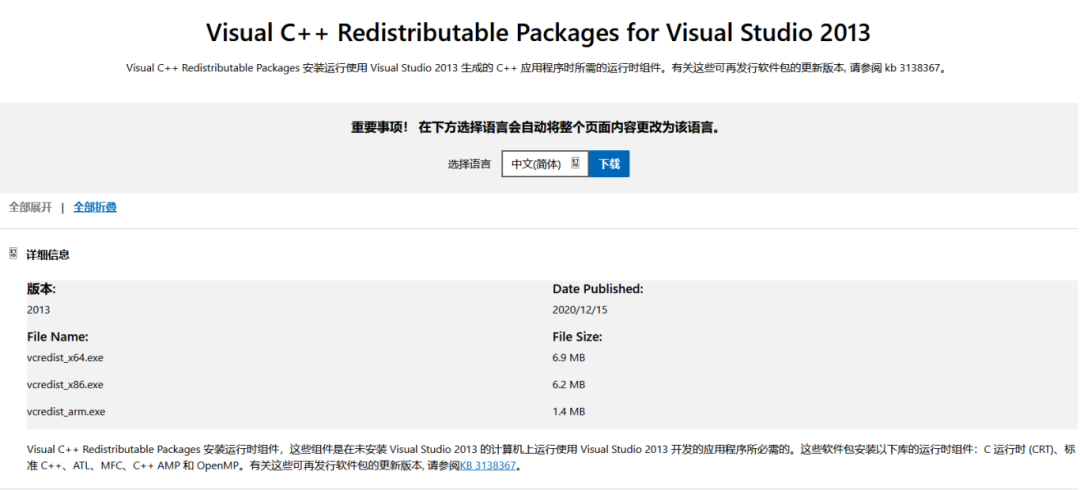Open the KB 3138367 link
Screen dimensions: 1080x490
[x=488, y=466]
